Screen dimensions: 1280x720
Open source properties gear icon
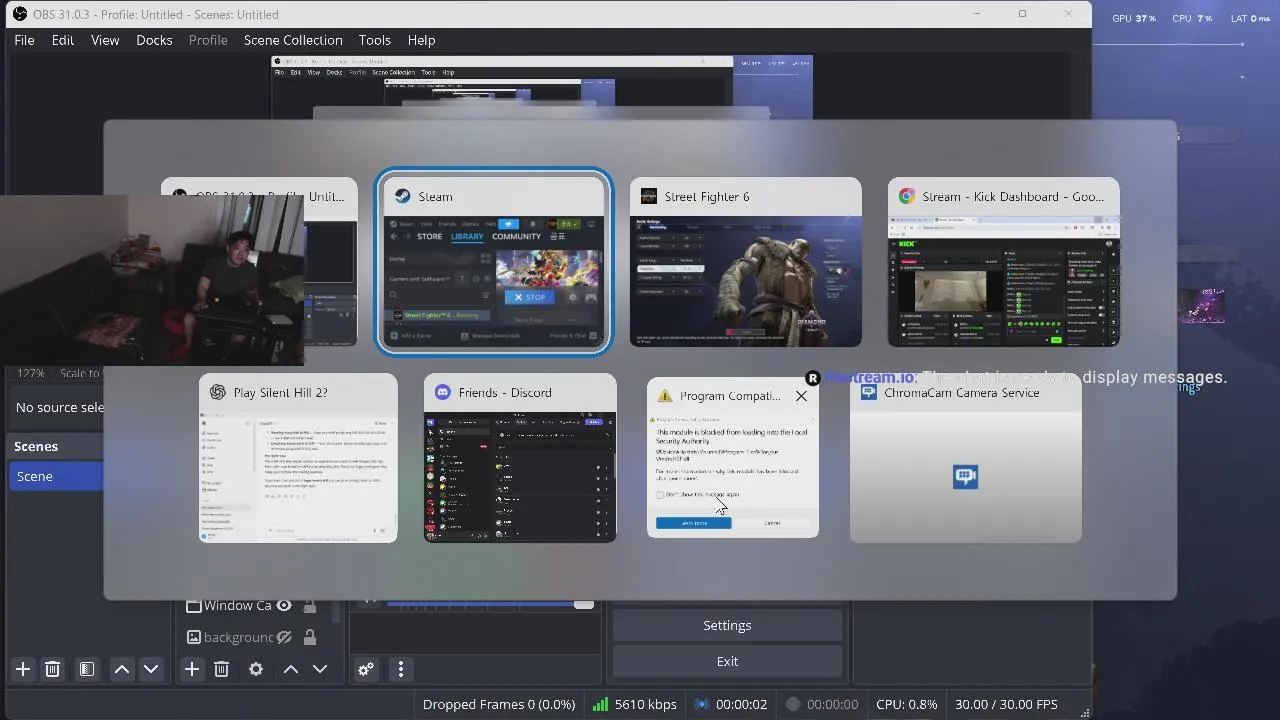click(256, 669)
